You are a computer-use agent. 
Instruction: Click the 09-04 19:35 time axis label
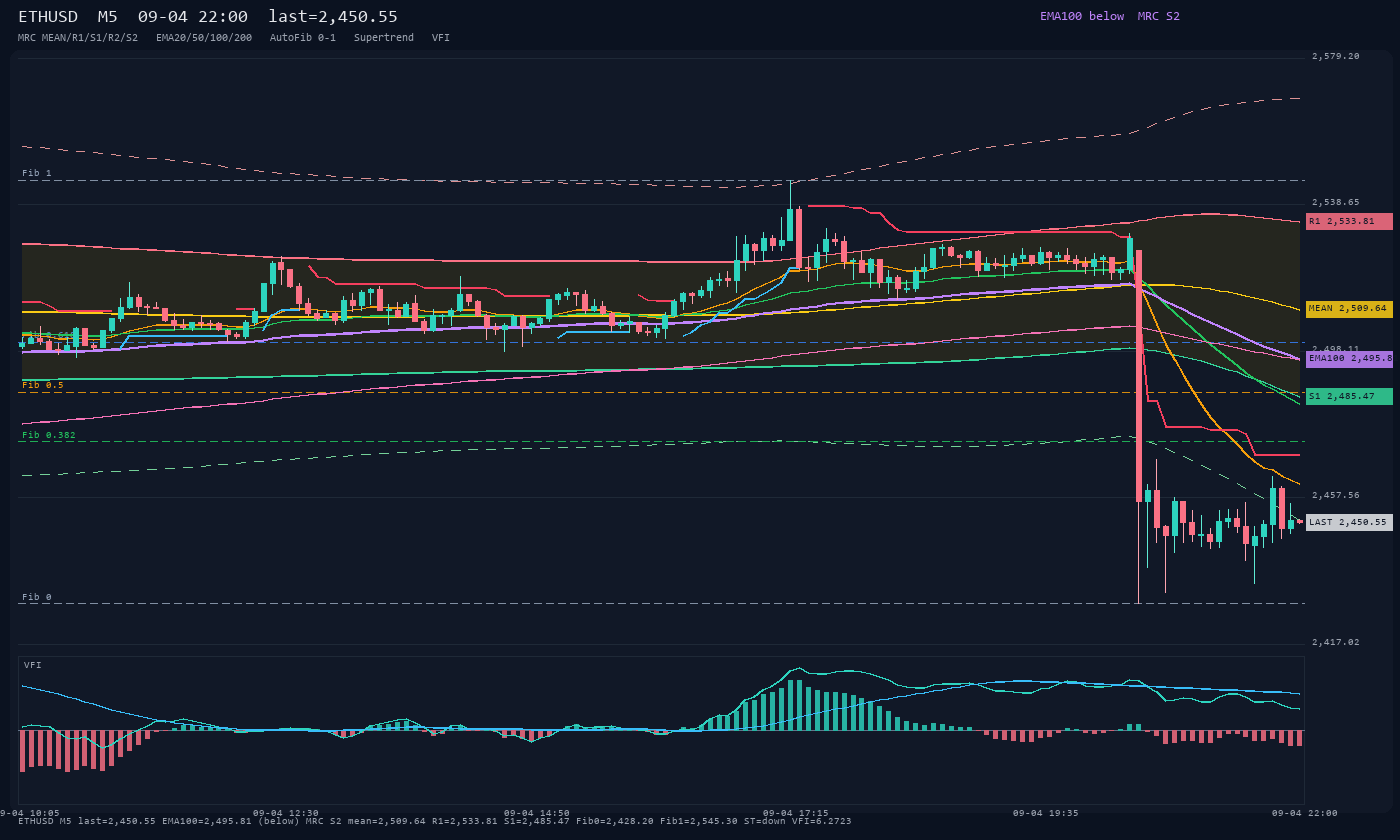tap(1046, 813)
